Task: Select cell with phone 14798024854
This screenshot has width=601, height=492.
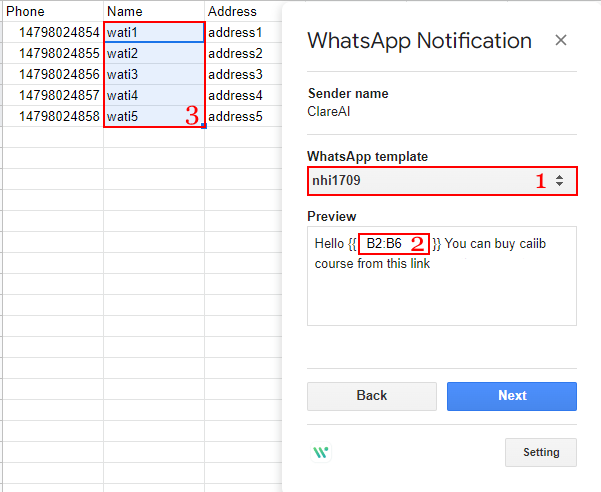Action: 53,32
